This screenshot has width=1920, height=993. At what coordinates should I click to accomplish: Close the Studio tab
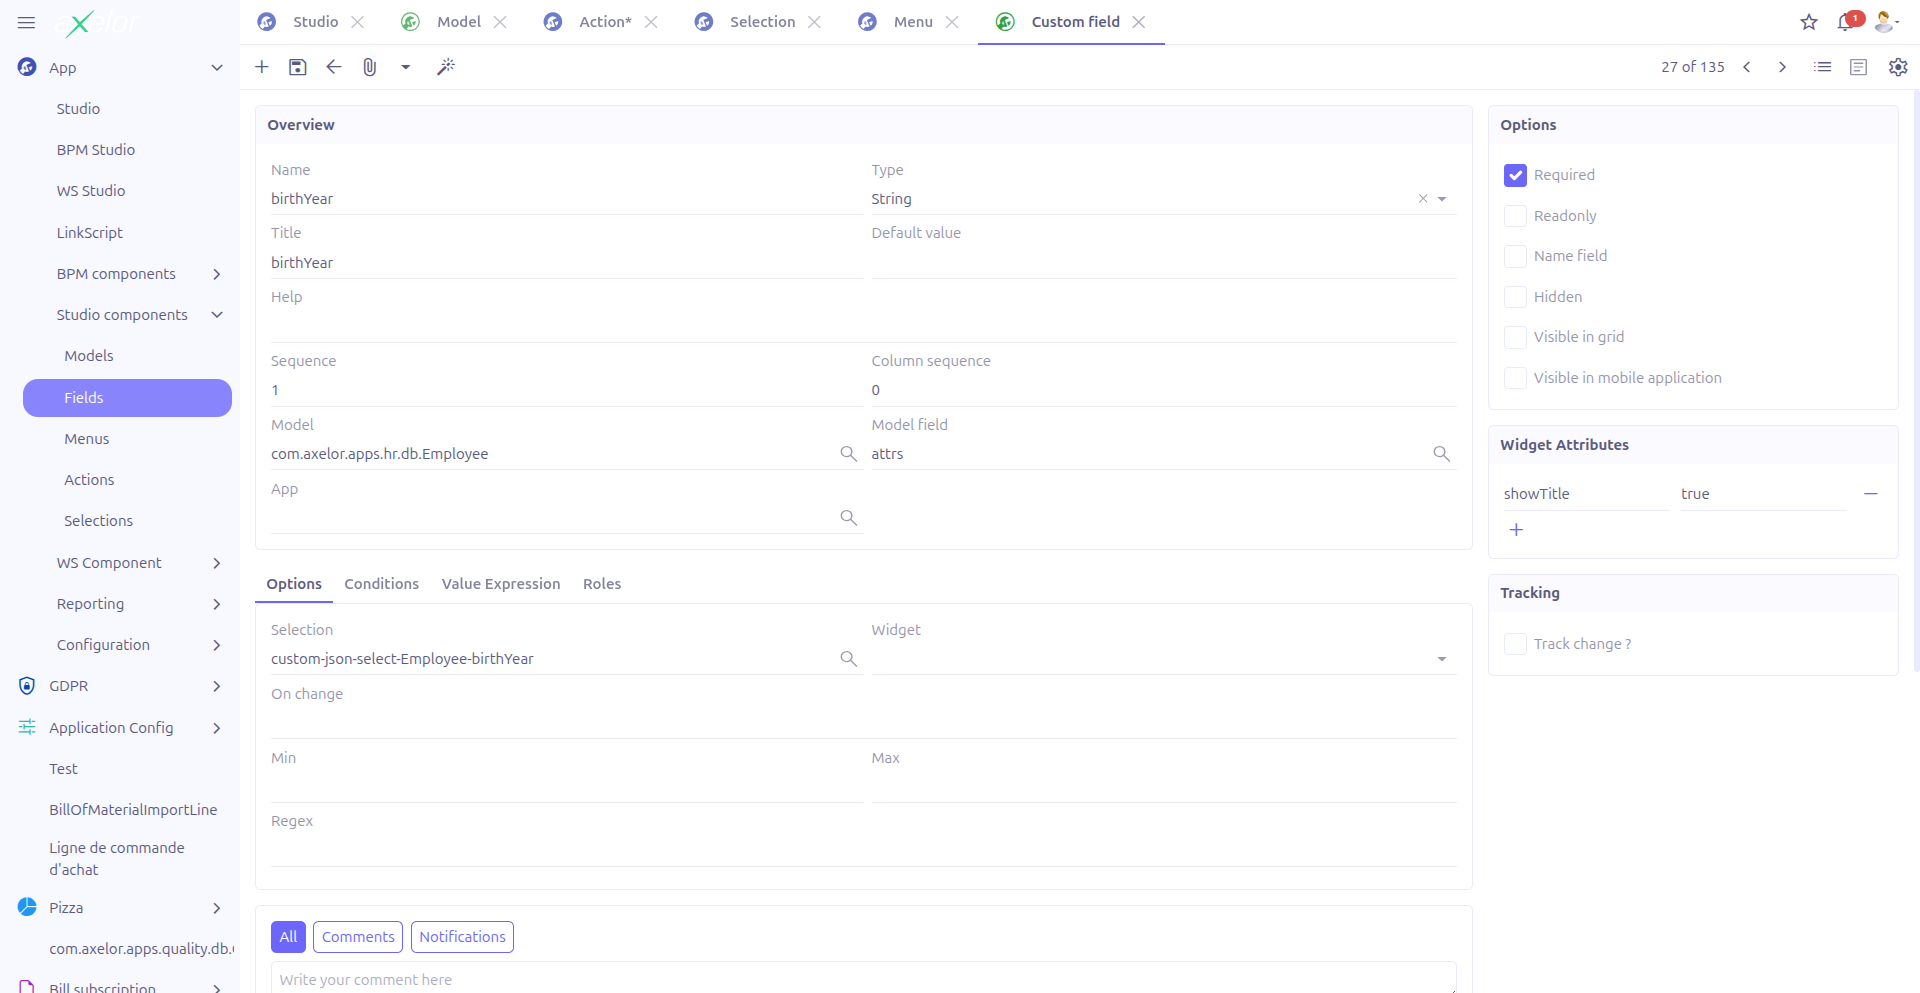(358, 22)
